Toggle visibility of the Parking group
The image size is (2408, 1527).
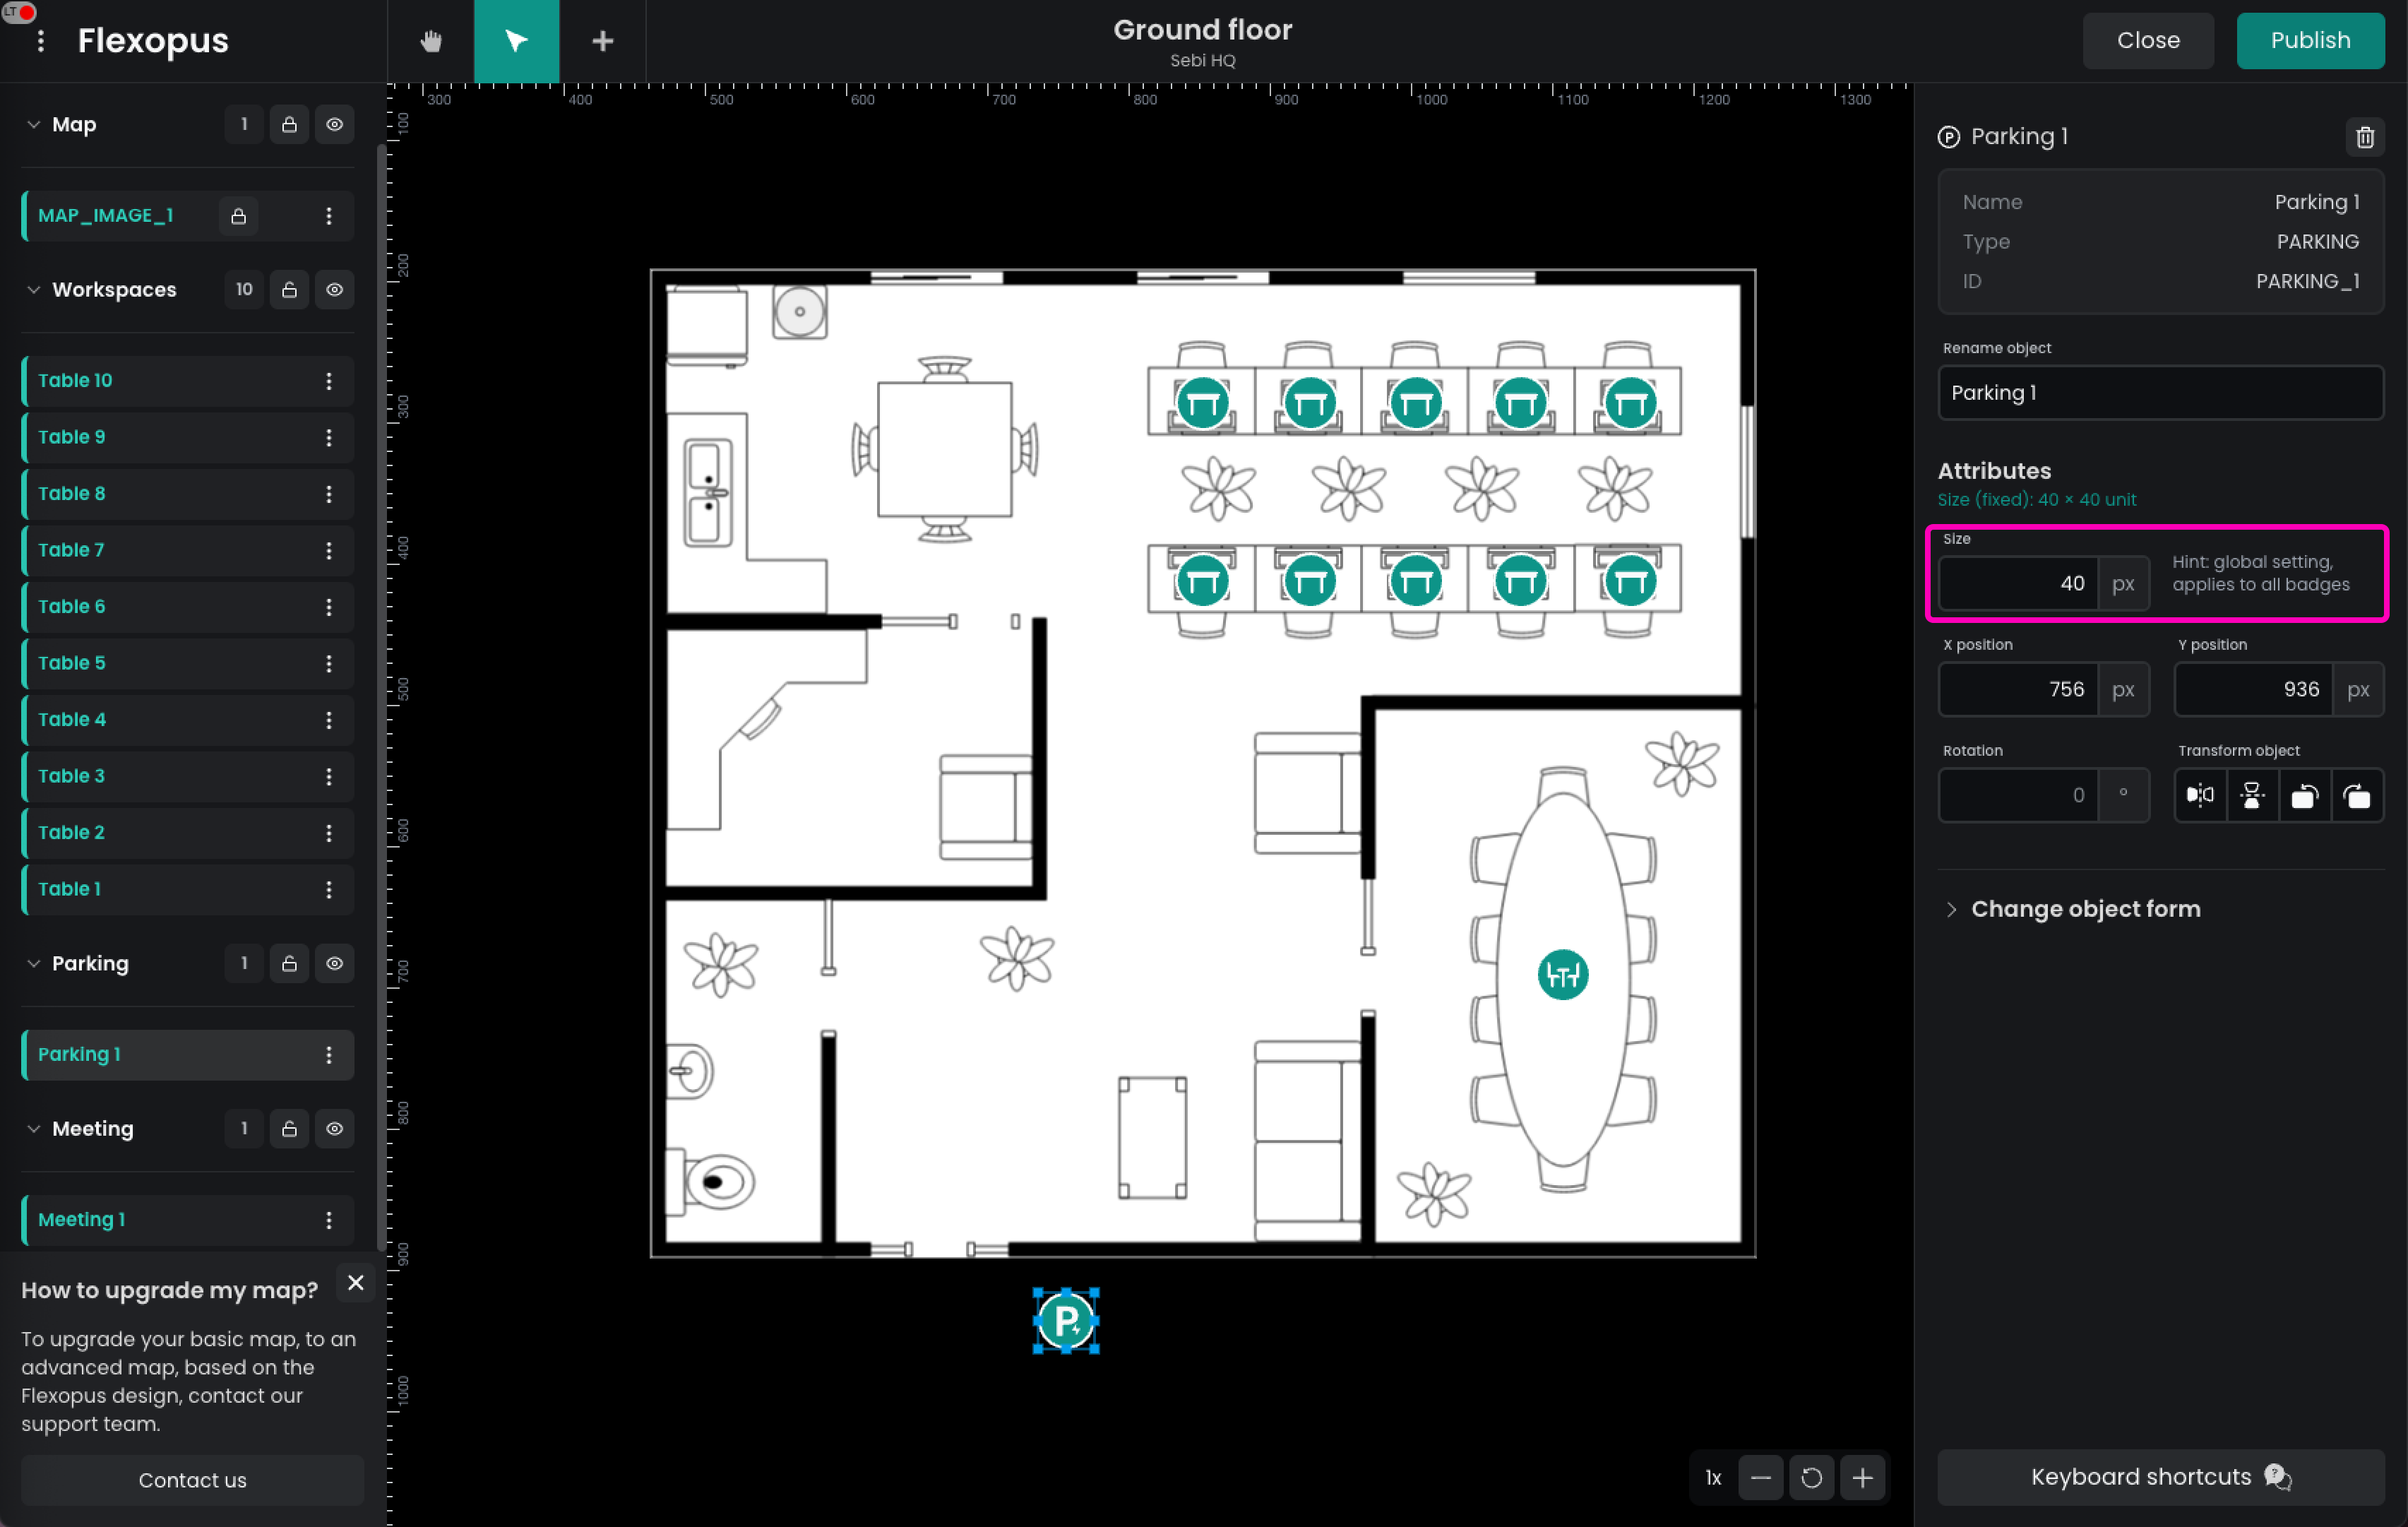(x=335, y=963)
